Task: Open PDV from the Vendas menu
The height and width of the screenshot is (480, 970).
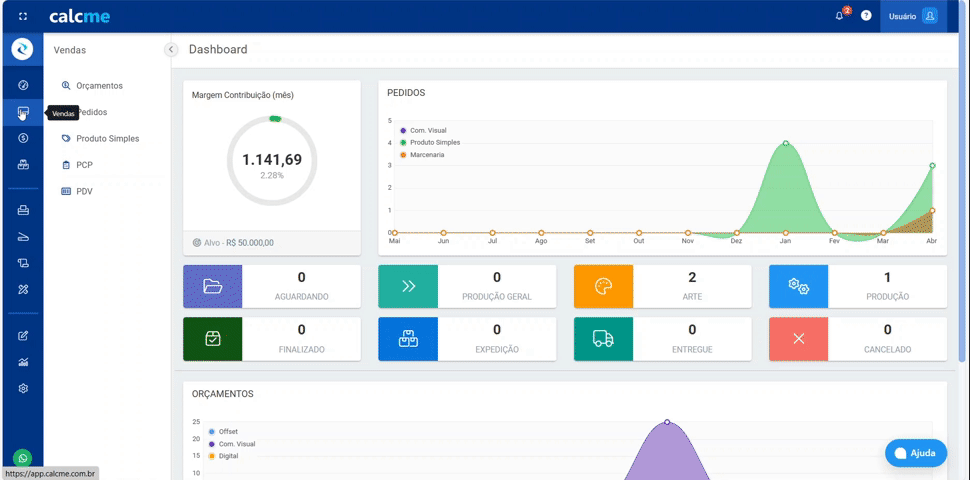Action: point(84,191)
